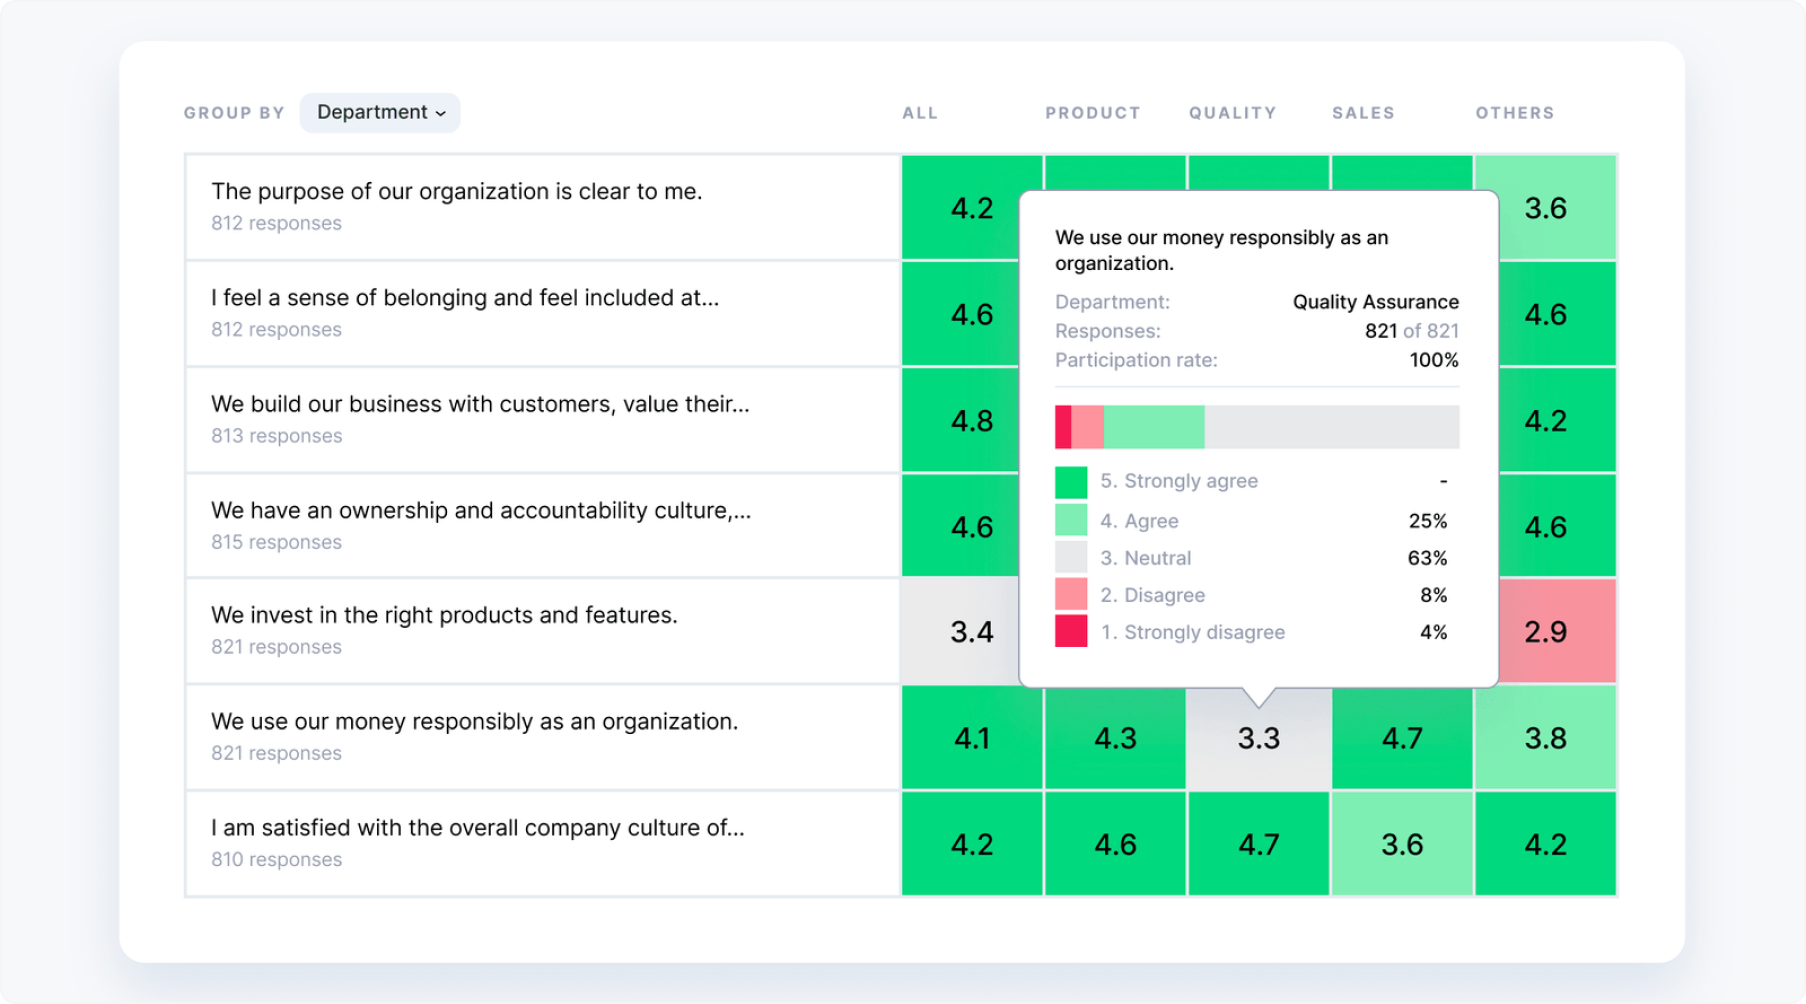
Task: Click the "1. Strongly disagree" red legend swatch
Action: pyautogui.click(x=1070, y=632)
